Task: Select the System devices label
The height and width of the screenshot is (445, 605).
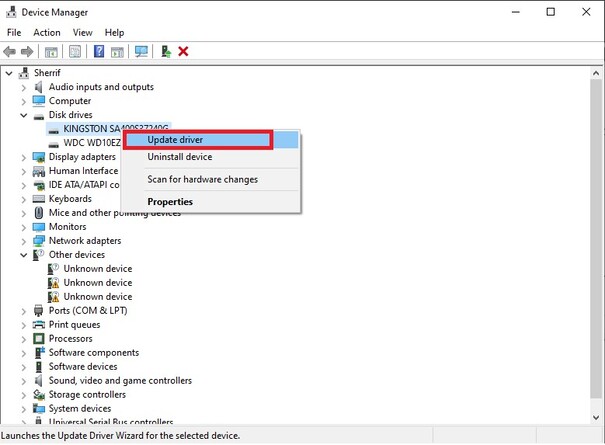Action: click(x=80, y=408)
